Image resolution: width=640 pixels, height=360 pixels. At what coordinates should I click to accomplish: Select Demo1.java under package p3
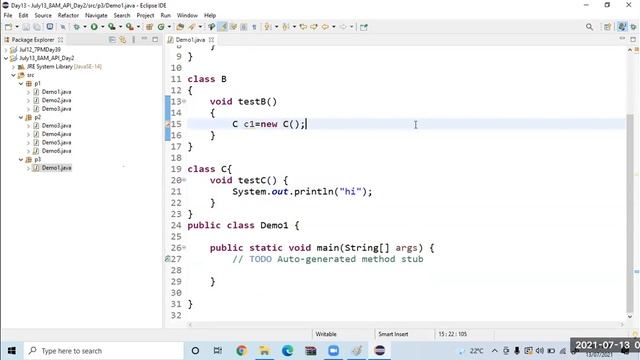point(56,168)
